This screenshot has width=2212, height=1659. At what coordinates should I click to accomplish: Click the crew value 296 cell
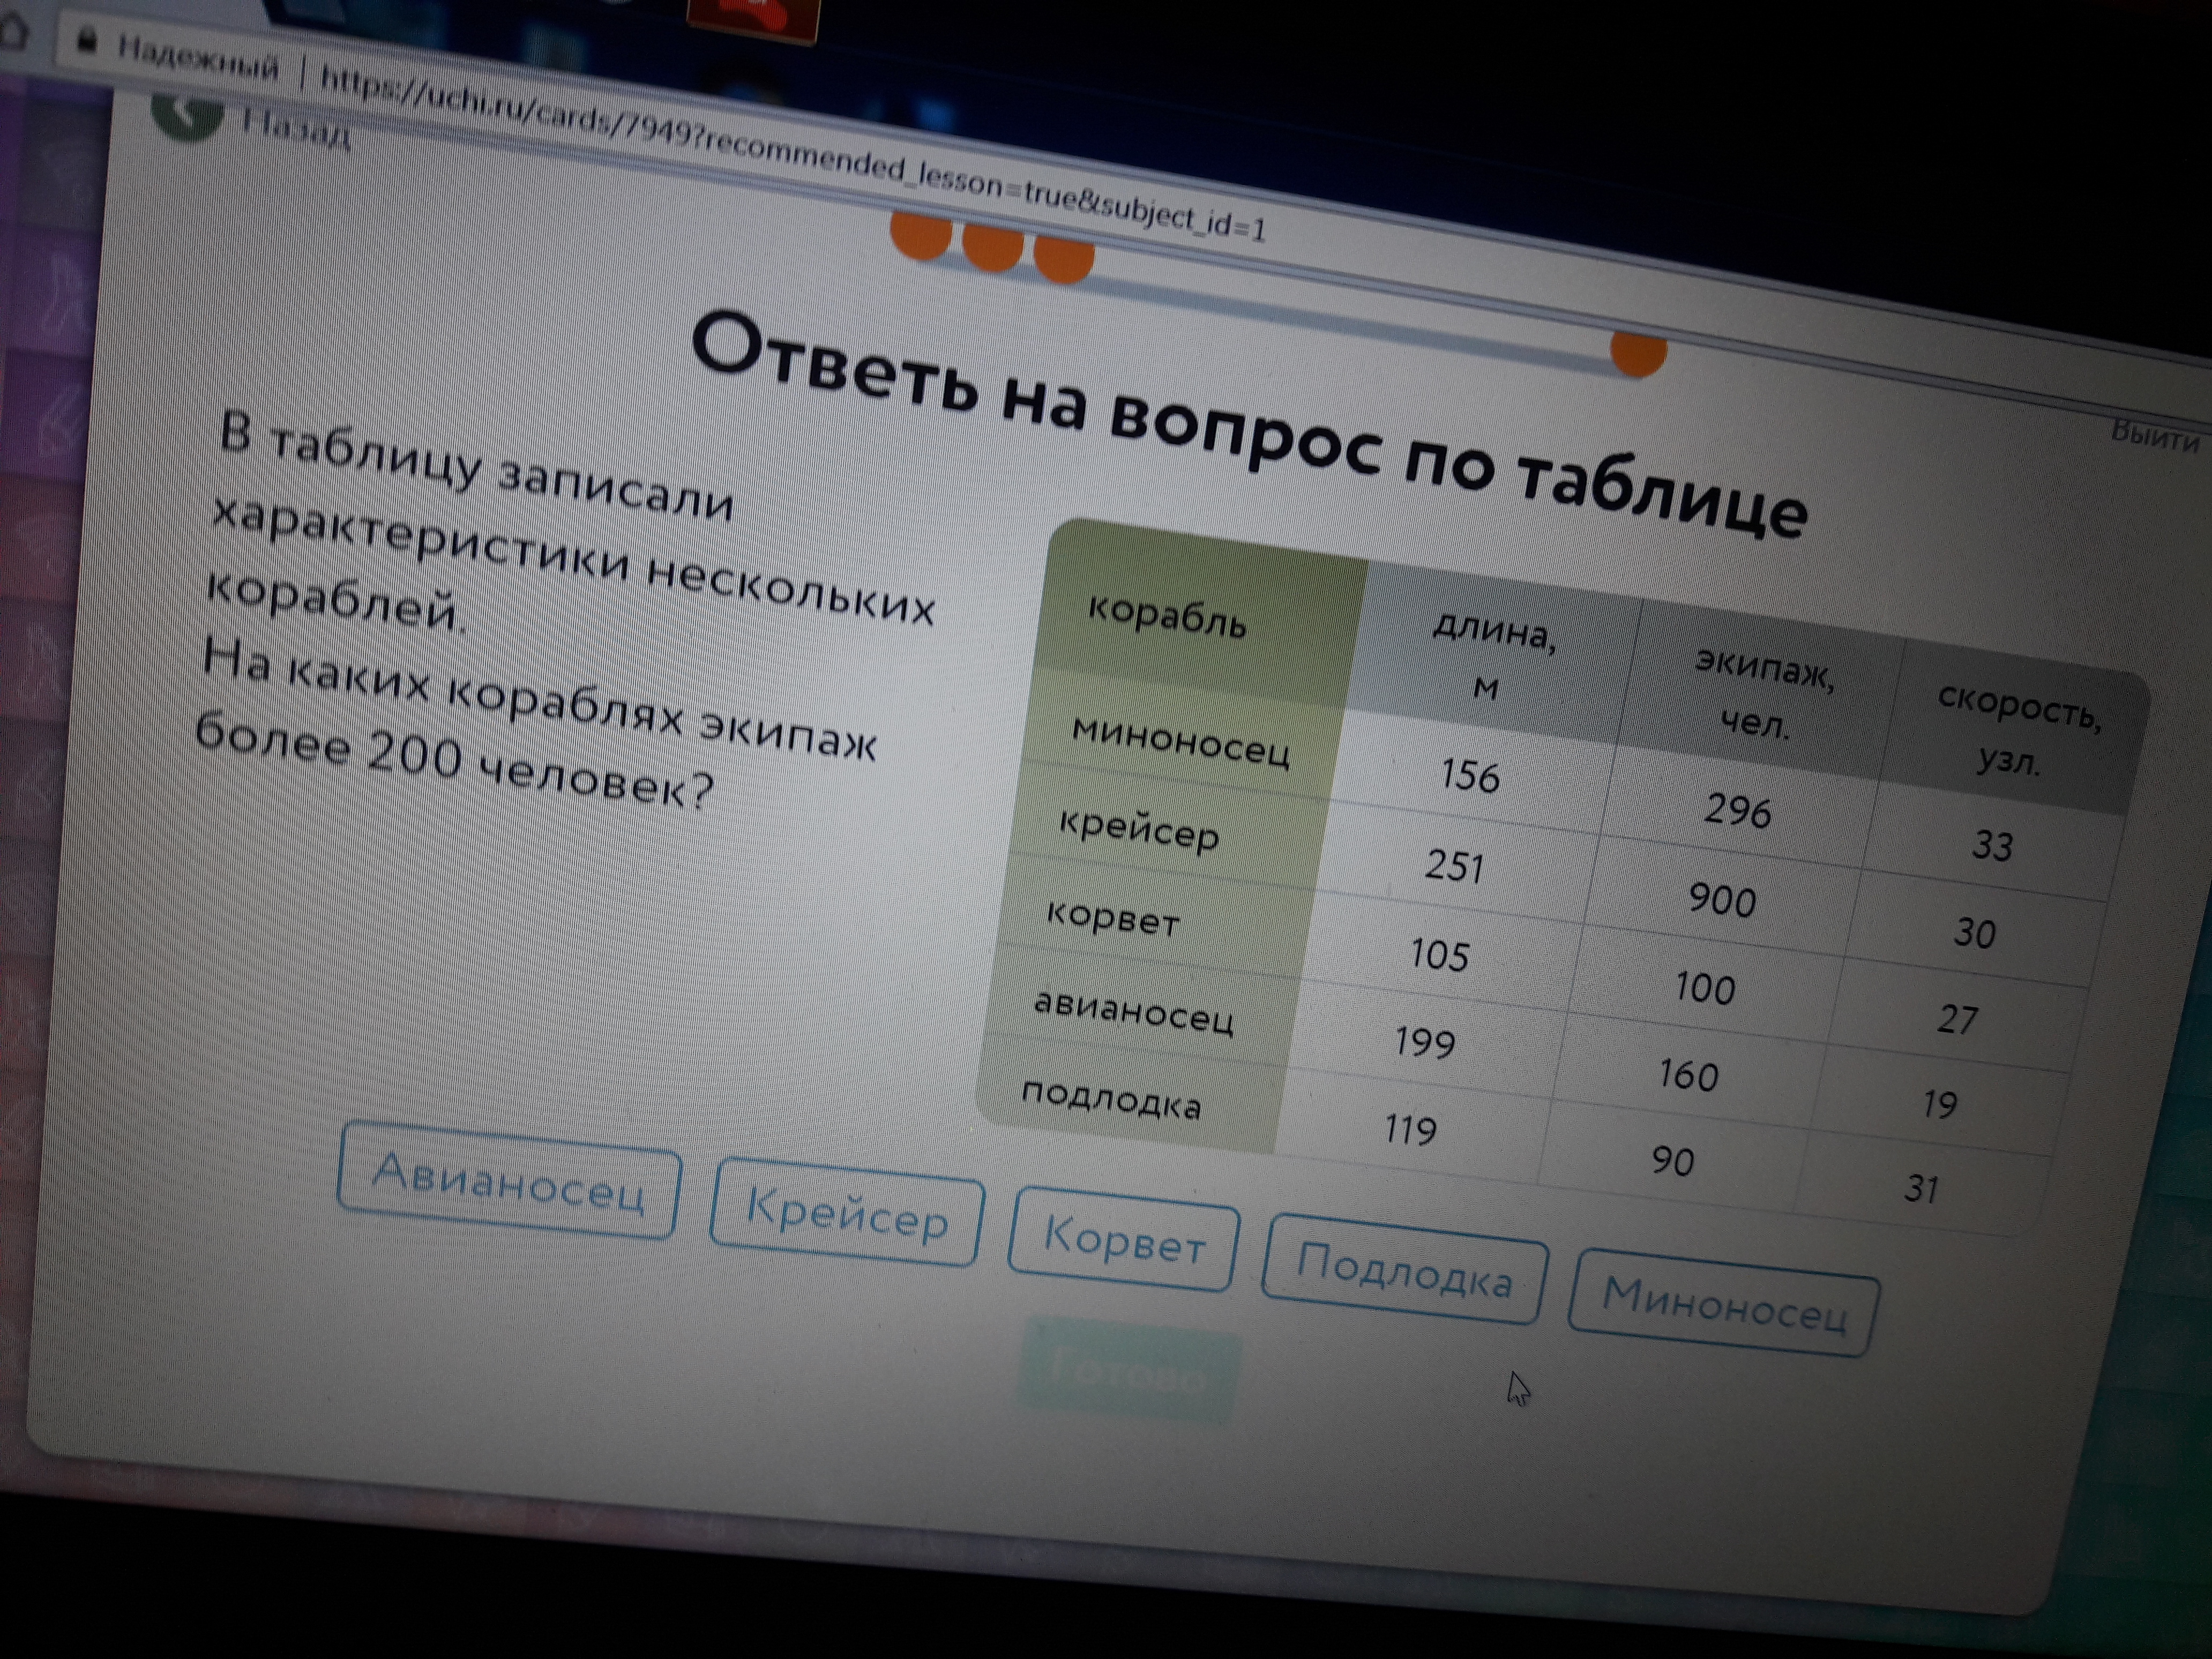point(1738,810)
